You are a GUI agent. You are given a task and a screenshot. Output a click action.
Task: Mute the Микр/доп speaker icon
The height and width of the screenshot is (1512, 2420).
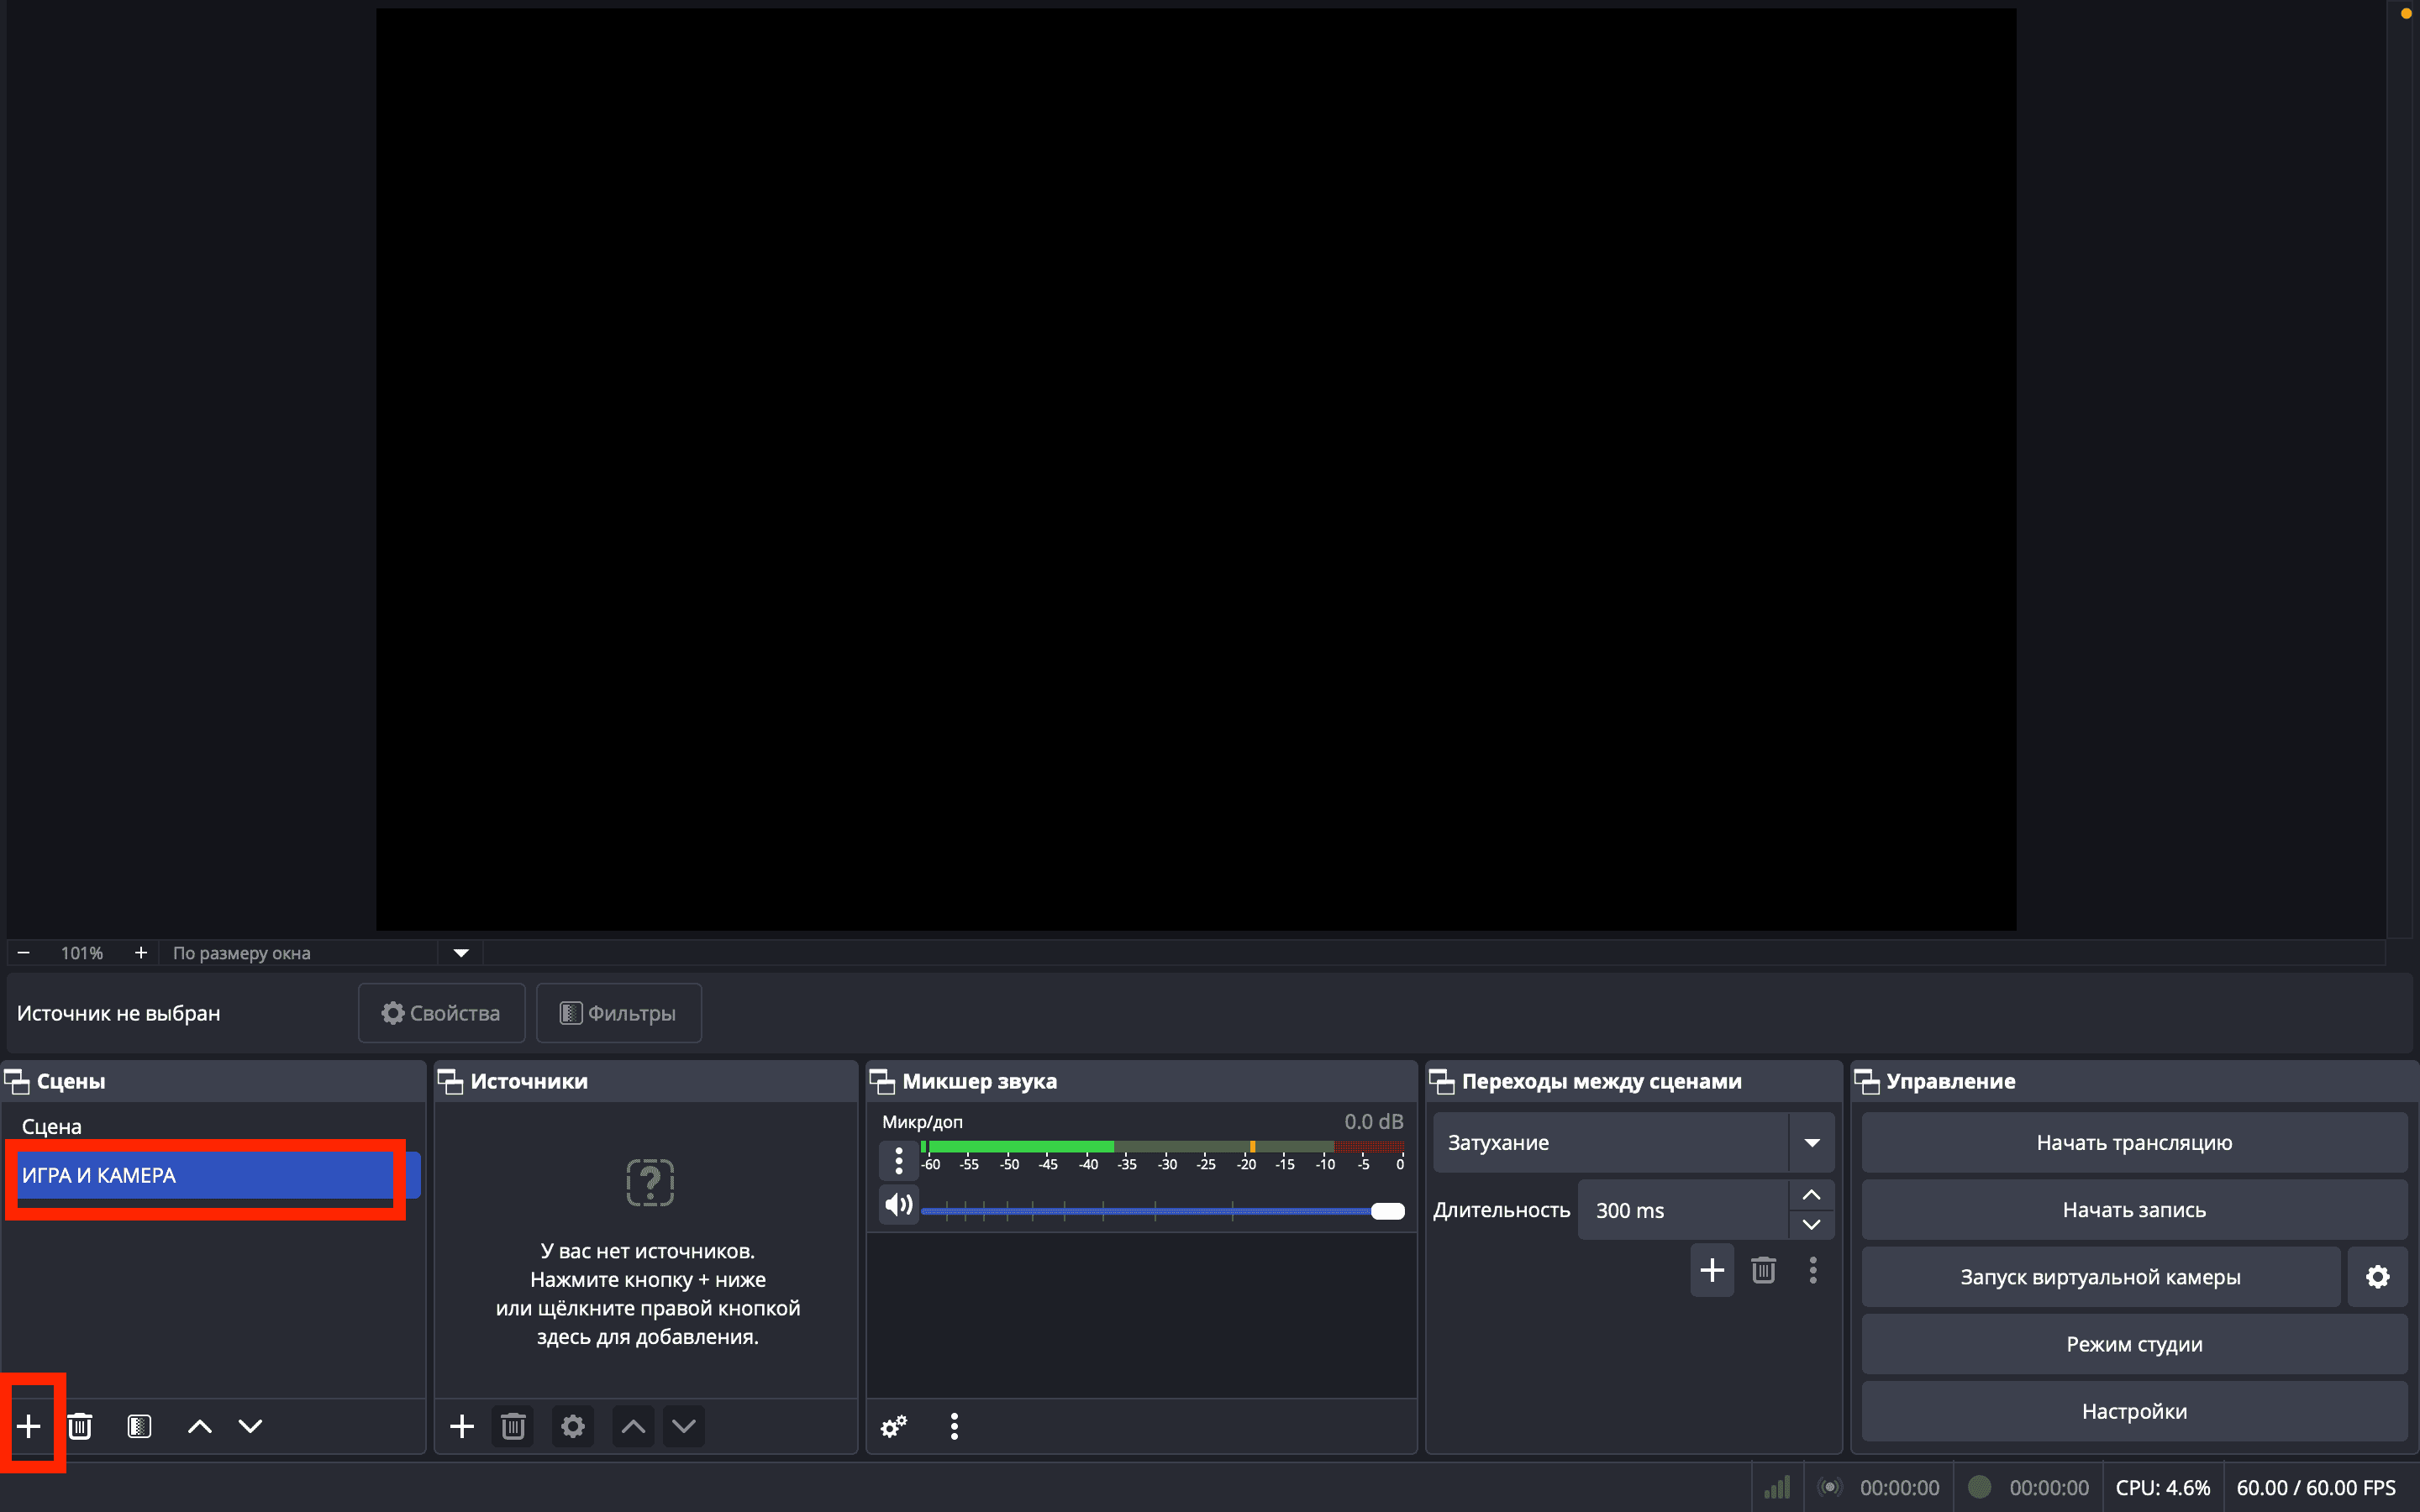(899, 1204)
